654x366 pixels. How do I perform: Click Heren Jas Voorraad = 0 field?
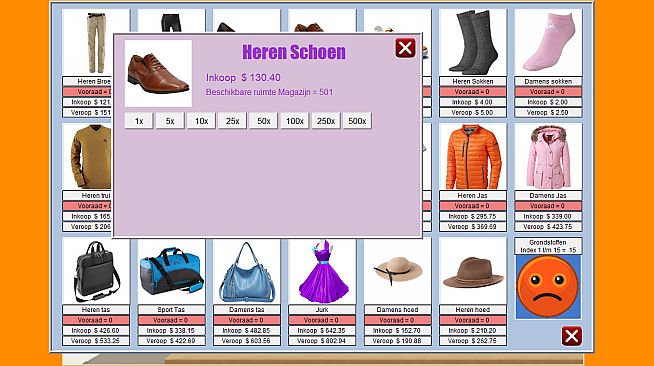473,206
